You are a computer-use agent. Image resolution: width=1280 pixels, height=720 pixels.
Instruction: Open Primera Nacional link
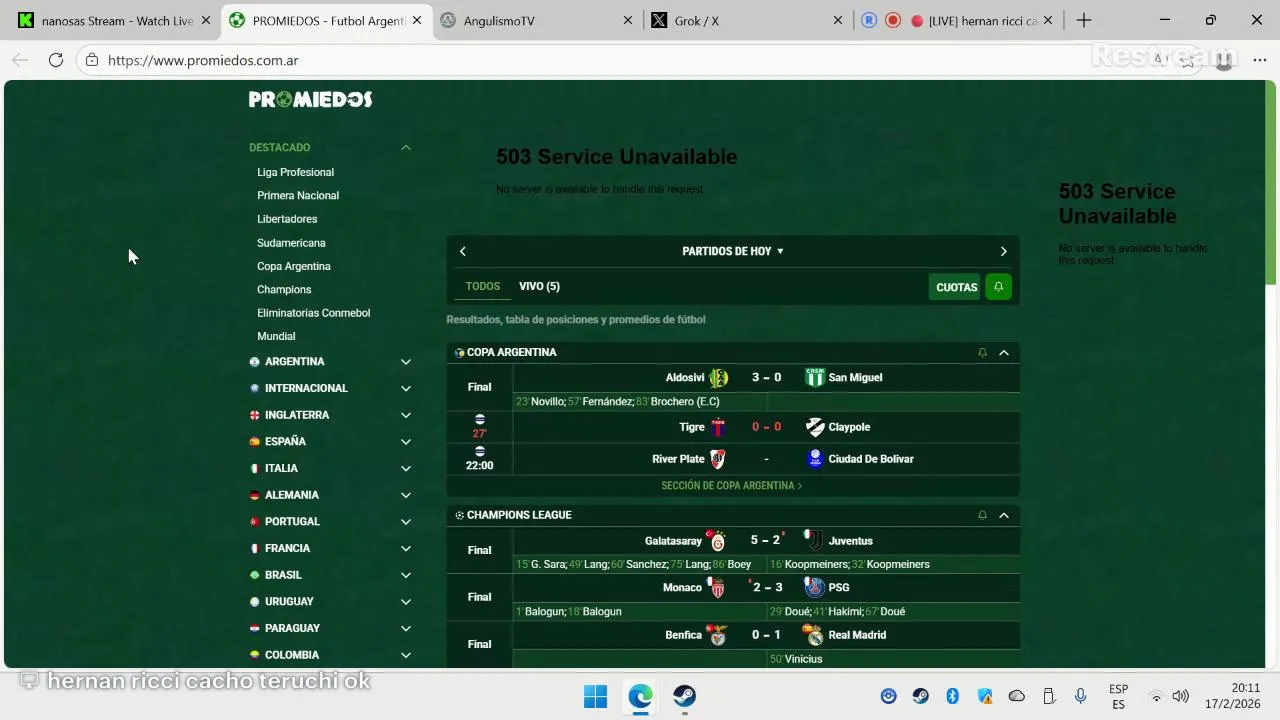point(298,195)
